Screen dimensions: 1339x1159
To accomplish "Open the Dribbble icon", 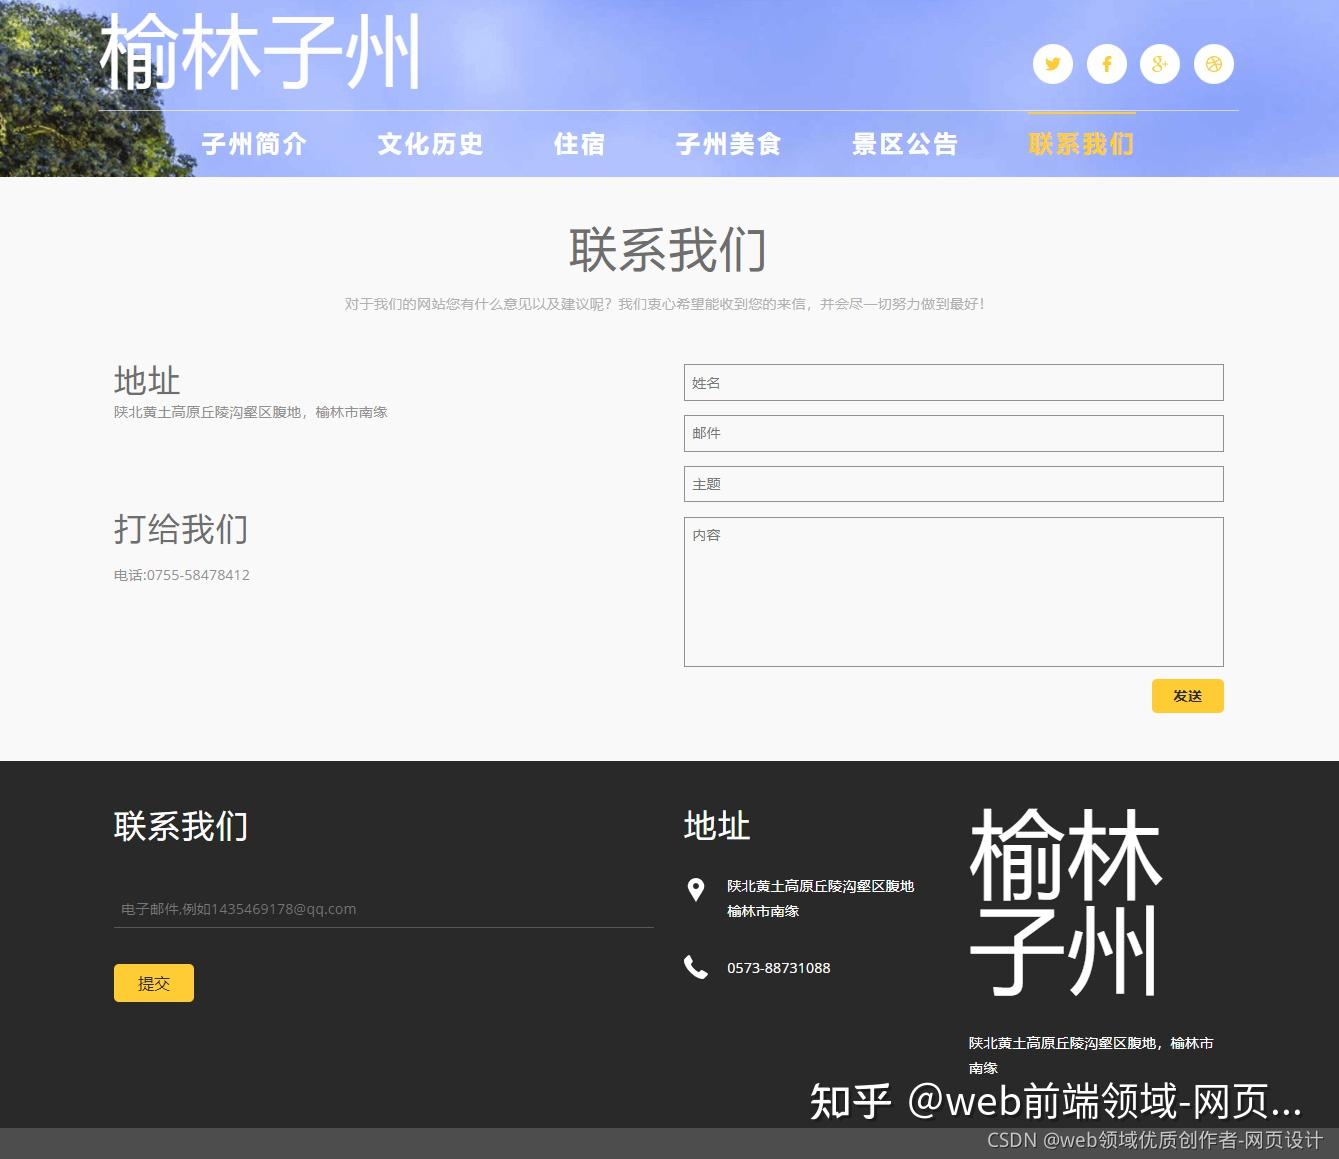I will tap(1214, 63).
